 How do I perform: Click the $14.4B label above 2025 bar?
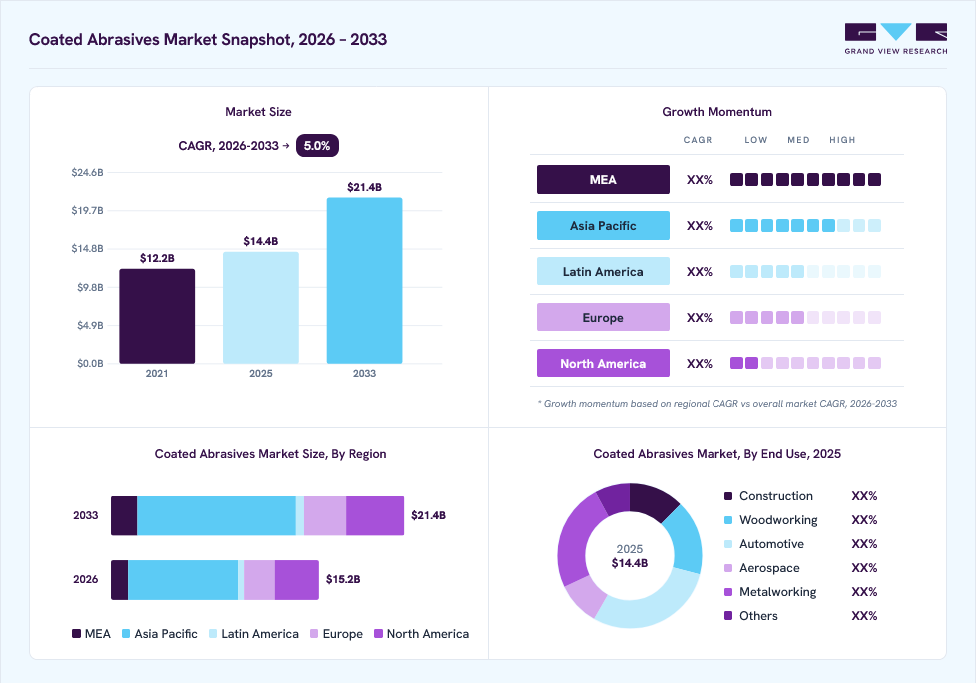point(261,241)
